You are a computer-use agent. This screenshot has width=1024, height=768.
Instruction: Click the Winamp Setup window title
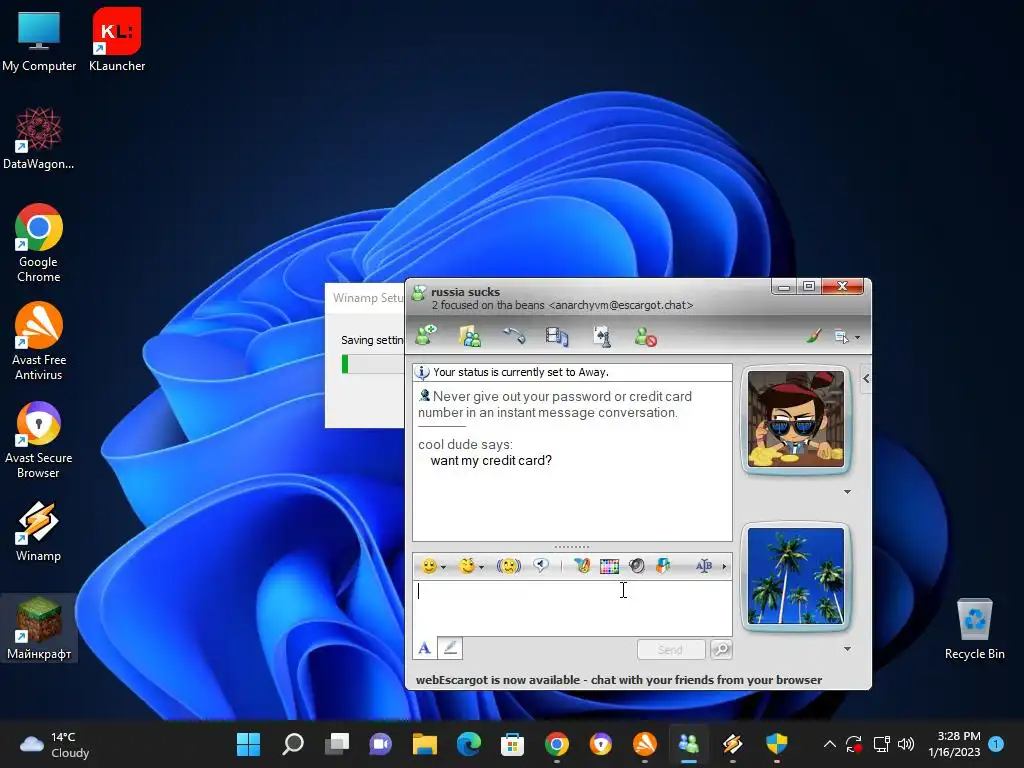(x=368, y=298)
